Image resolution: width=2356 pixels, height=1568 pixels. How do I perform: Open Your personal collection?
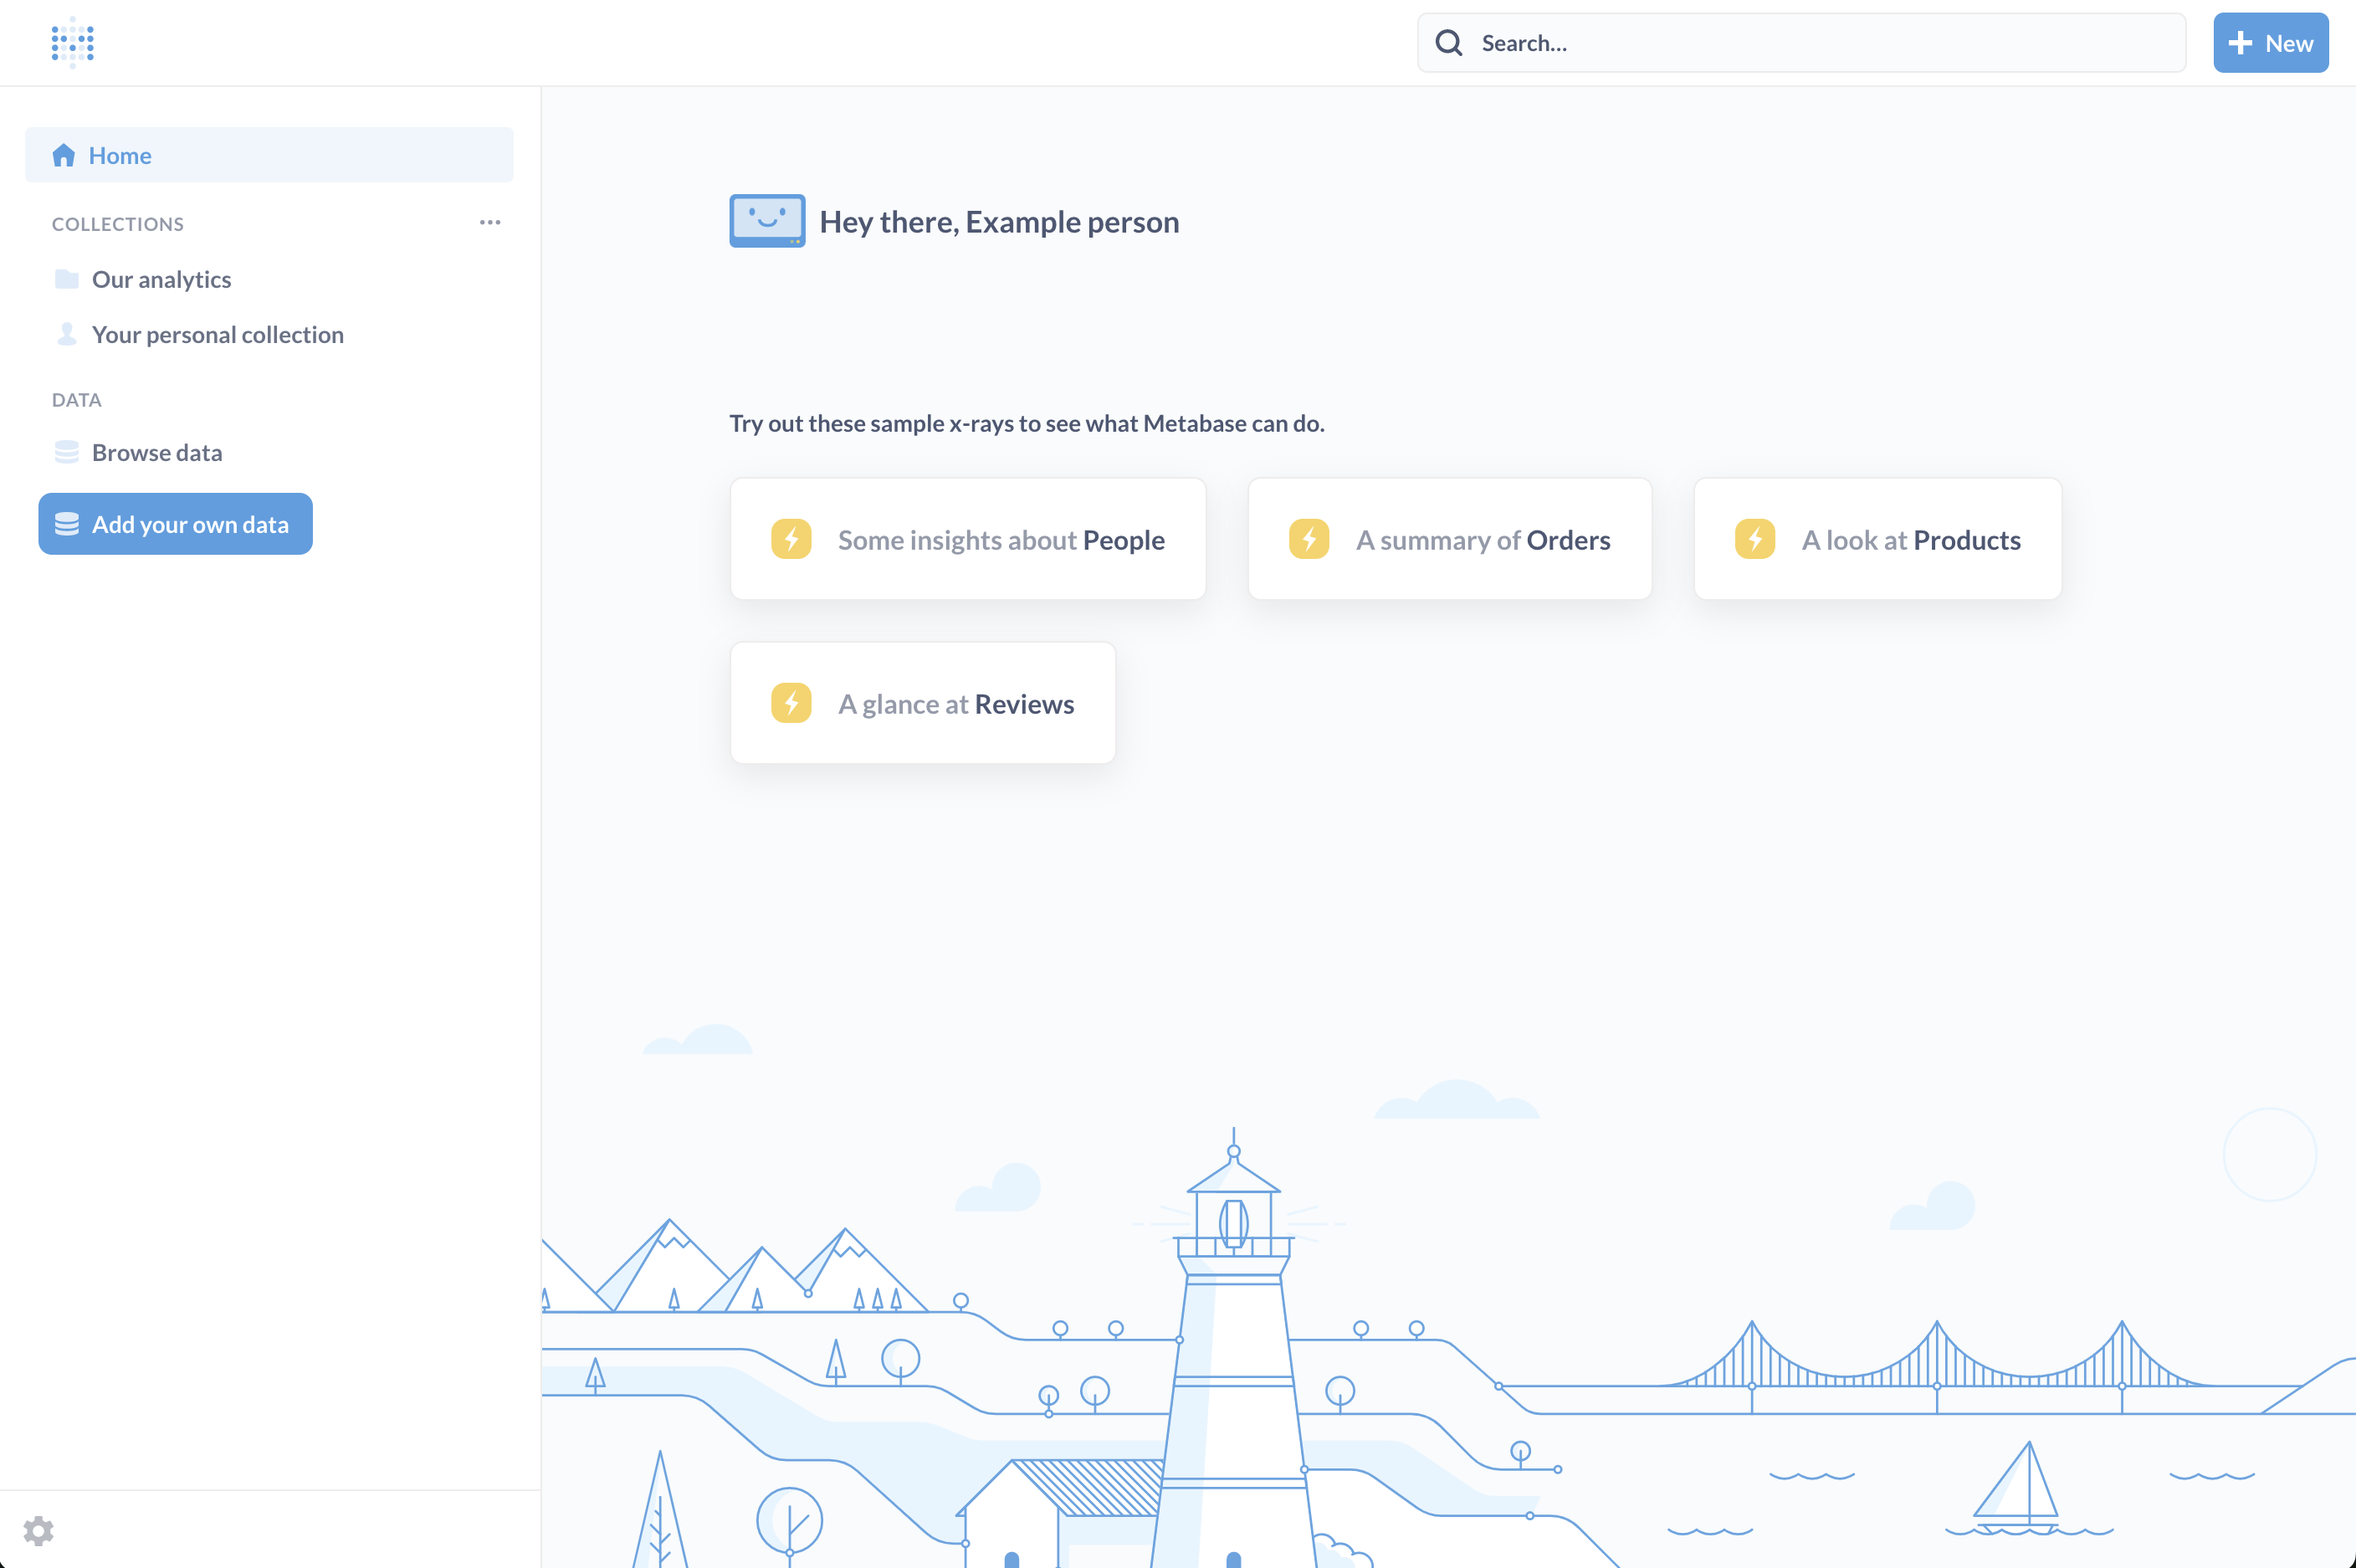click(x=217, y=334)
